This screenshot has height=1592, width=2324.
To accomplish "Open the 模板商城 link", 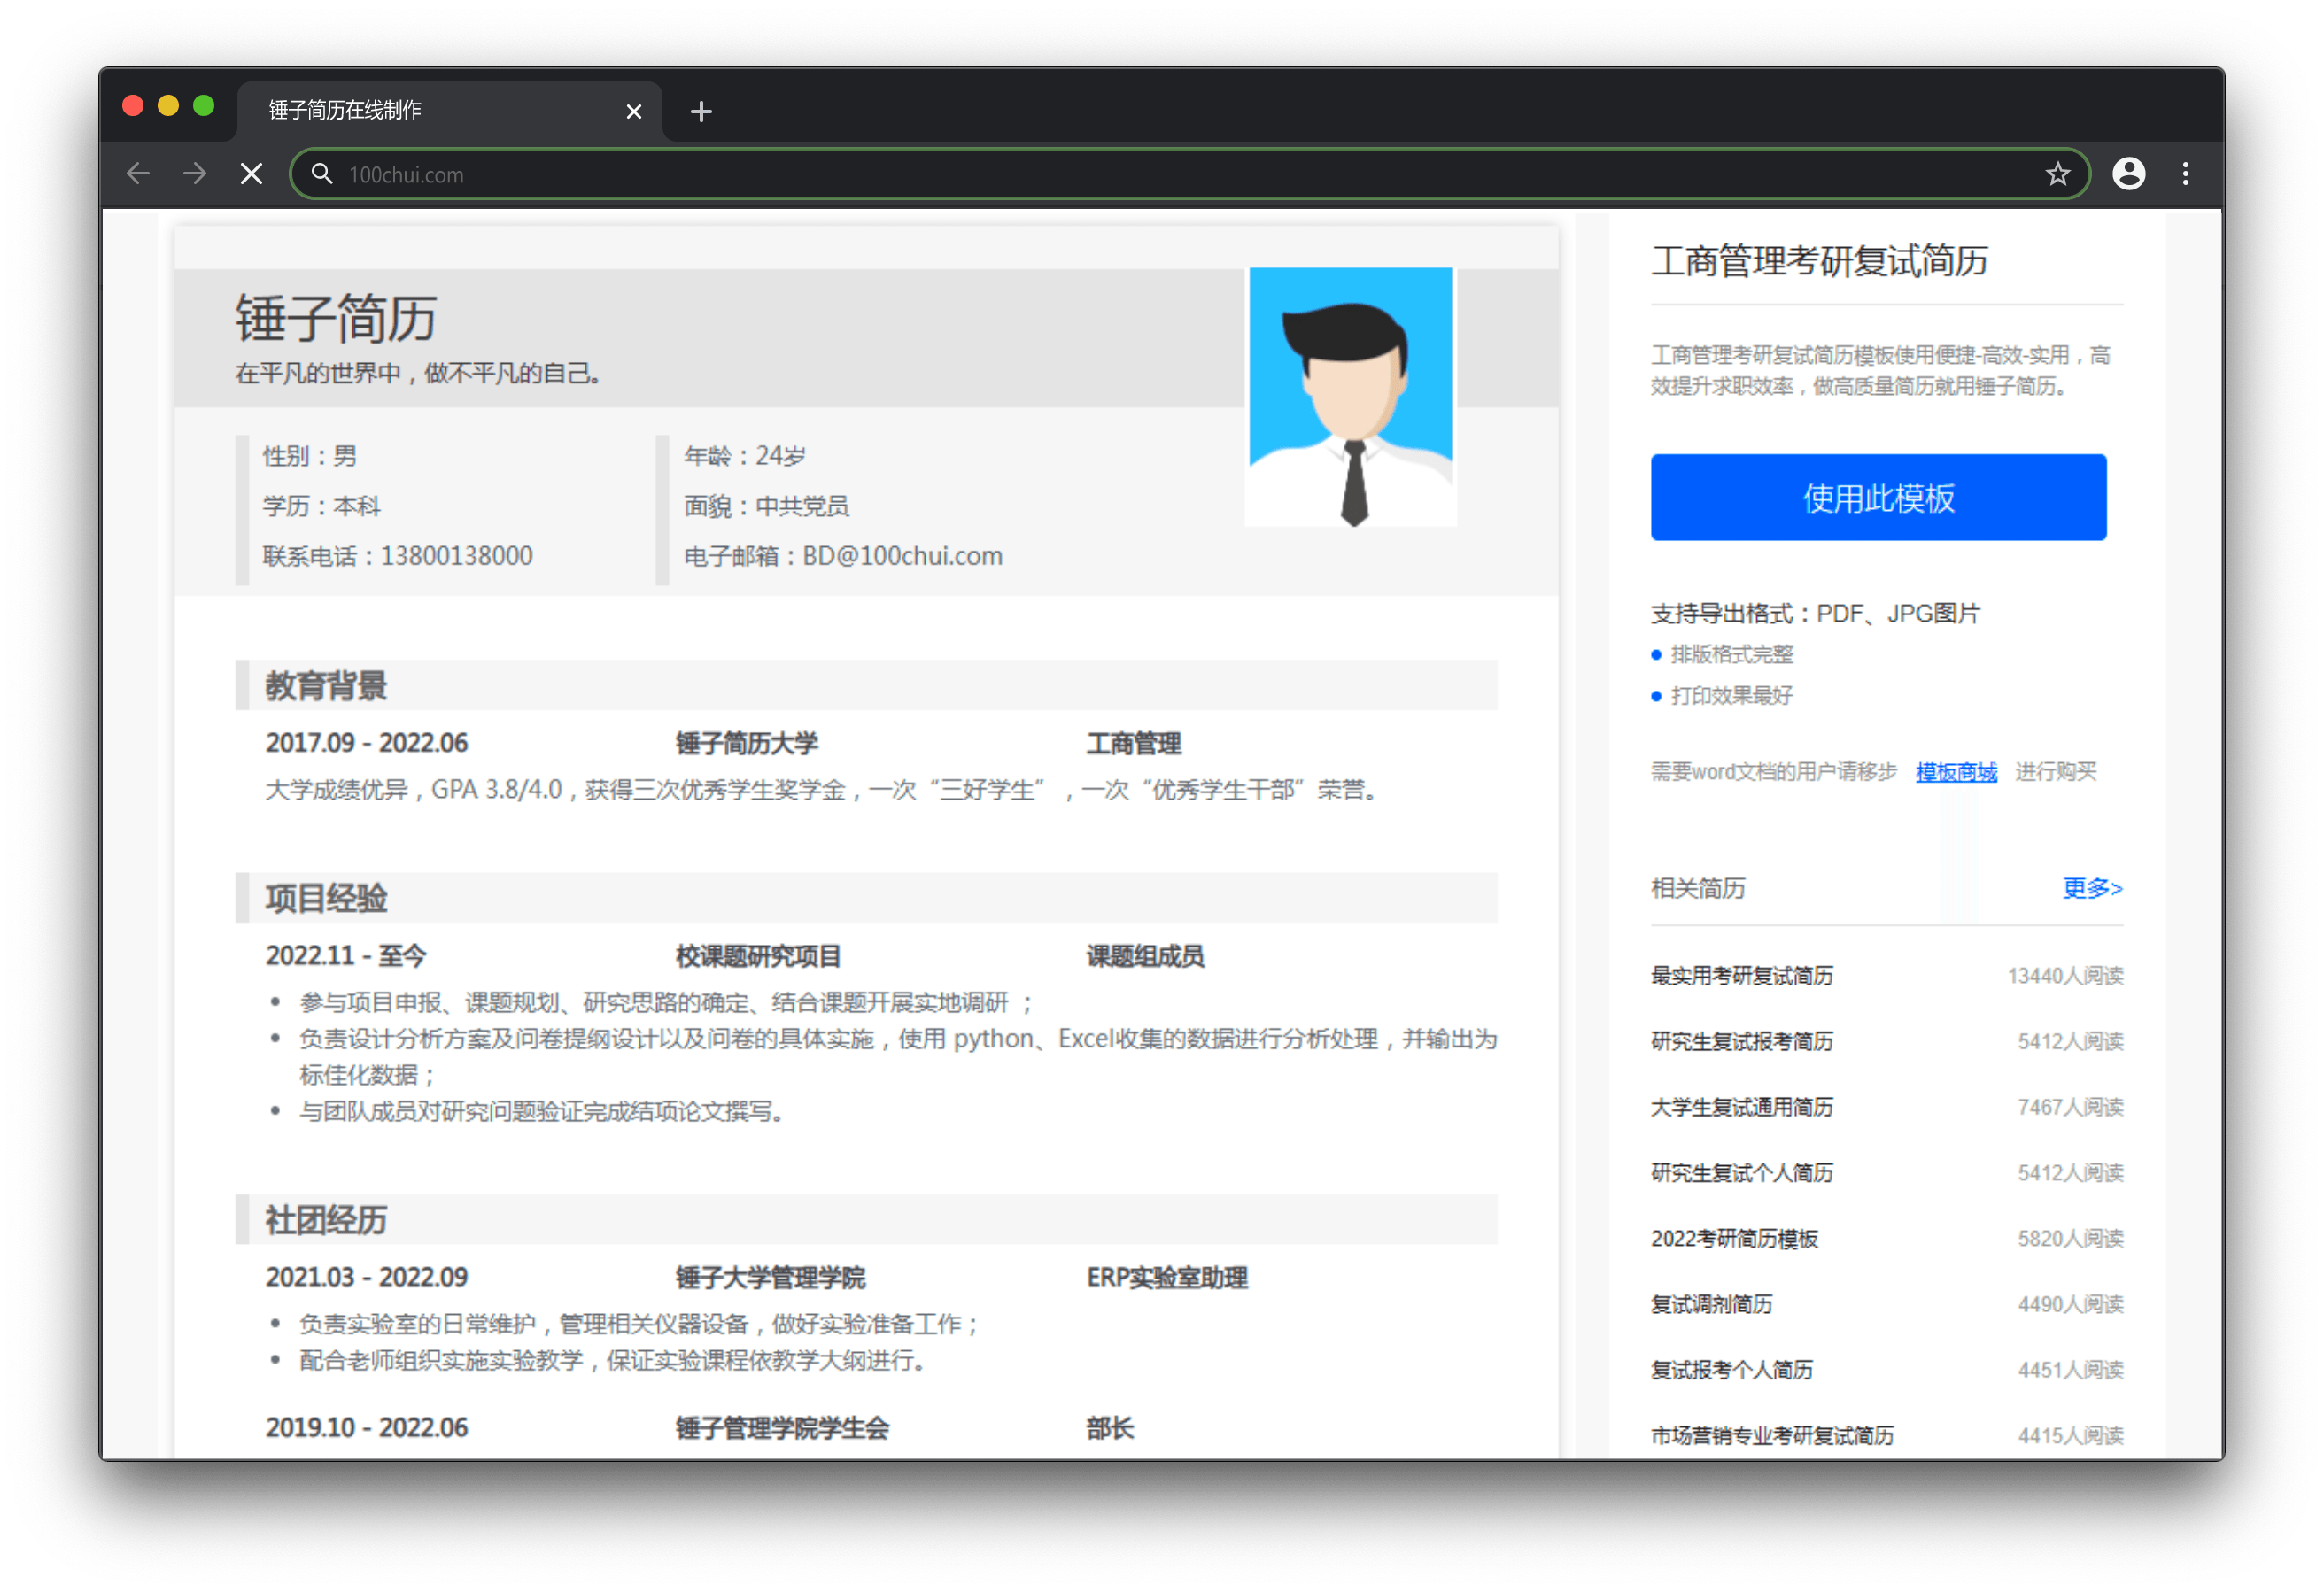I will (x=1956, y=771).
